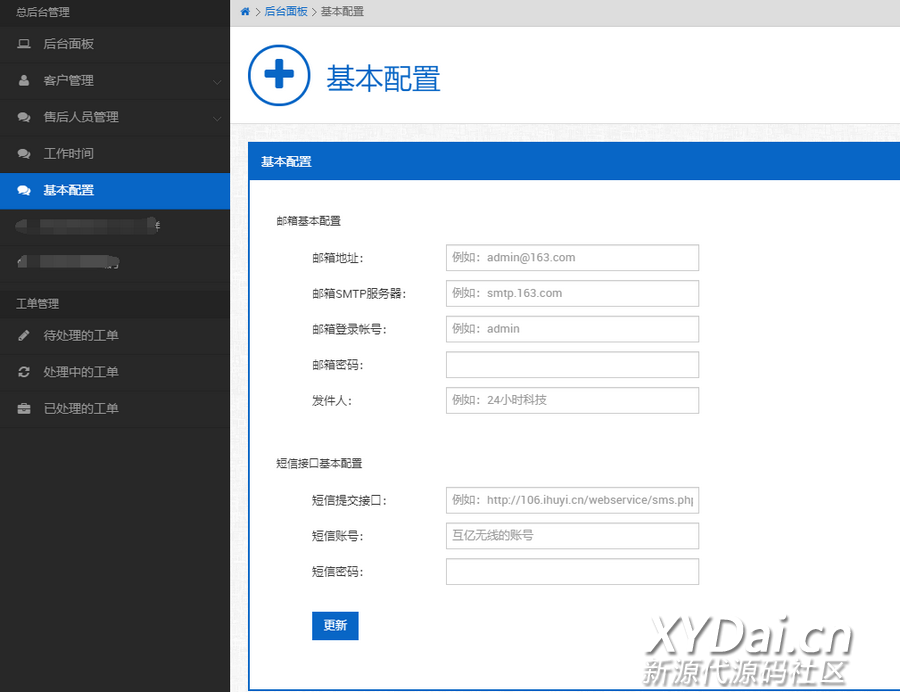This screenshot has width=900, height=692.
Task: Open the 工作时间 menu item
Action: pyautogui.click(x=68, y=154)
